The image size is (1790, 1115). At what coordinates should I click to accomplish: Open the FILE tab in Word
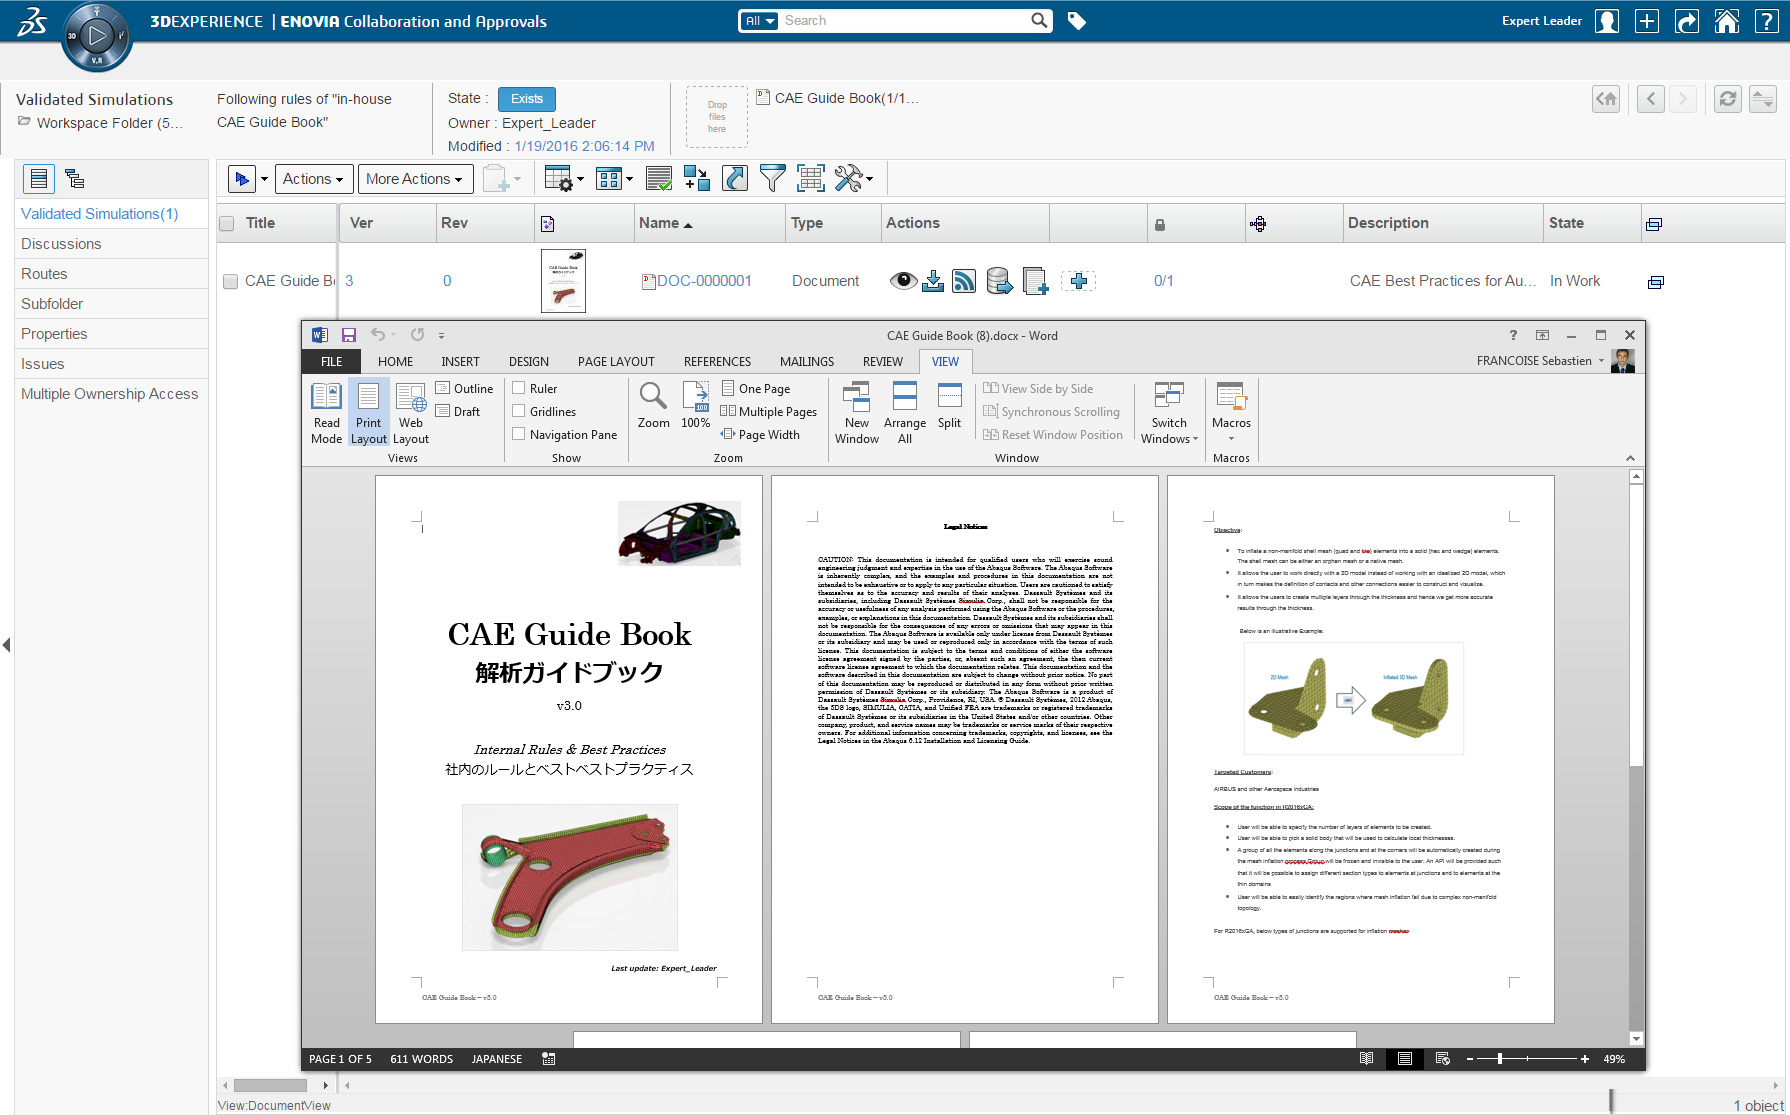point(332,362)
